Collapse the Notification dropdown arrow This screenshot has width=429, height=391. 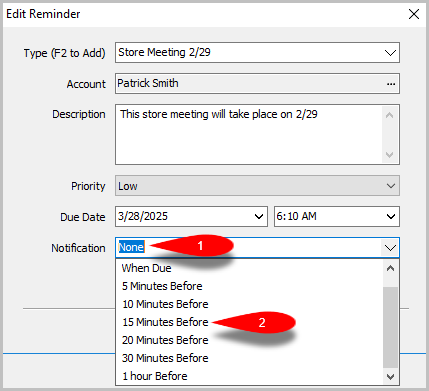point(390,248)
